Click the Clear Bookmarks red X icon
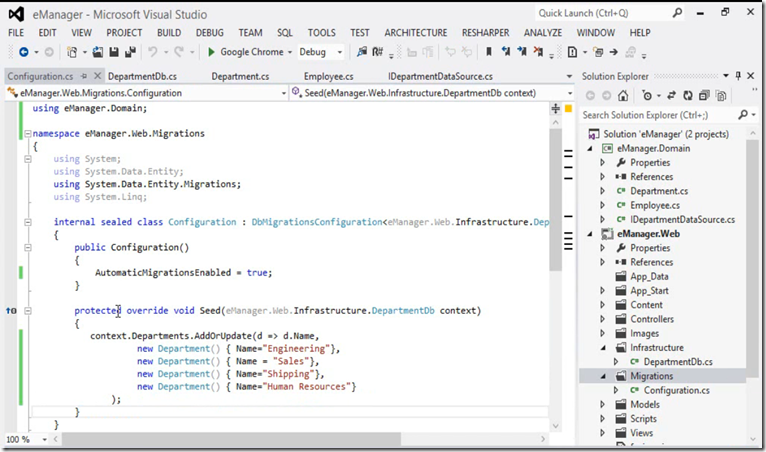 click(x=538, y=52)
